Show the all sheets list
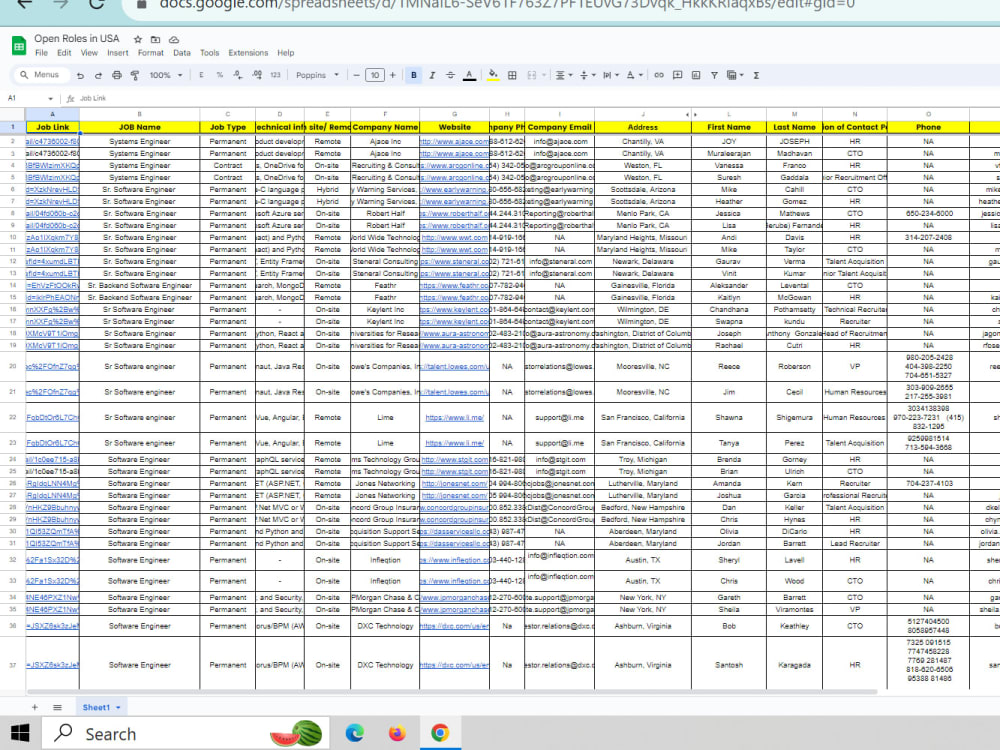 pyautogui.click(x=57, y=707)
